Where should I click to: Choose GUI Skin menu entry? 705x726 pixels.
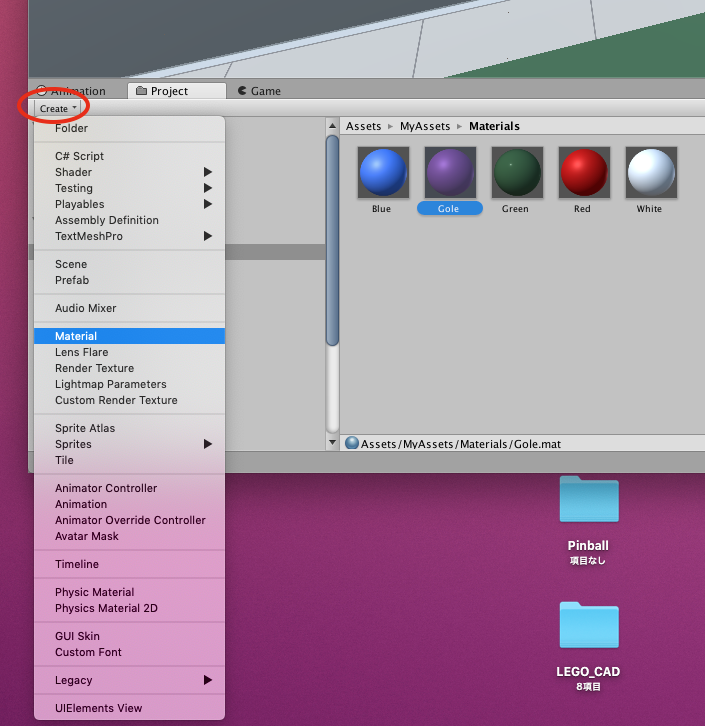click(x=130, y=636)
